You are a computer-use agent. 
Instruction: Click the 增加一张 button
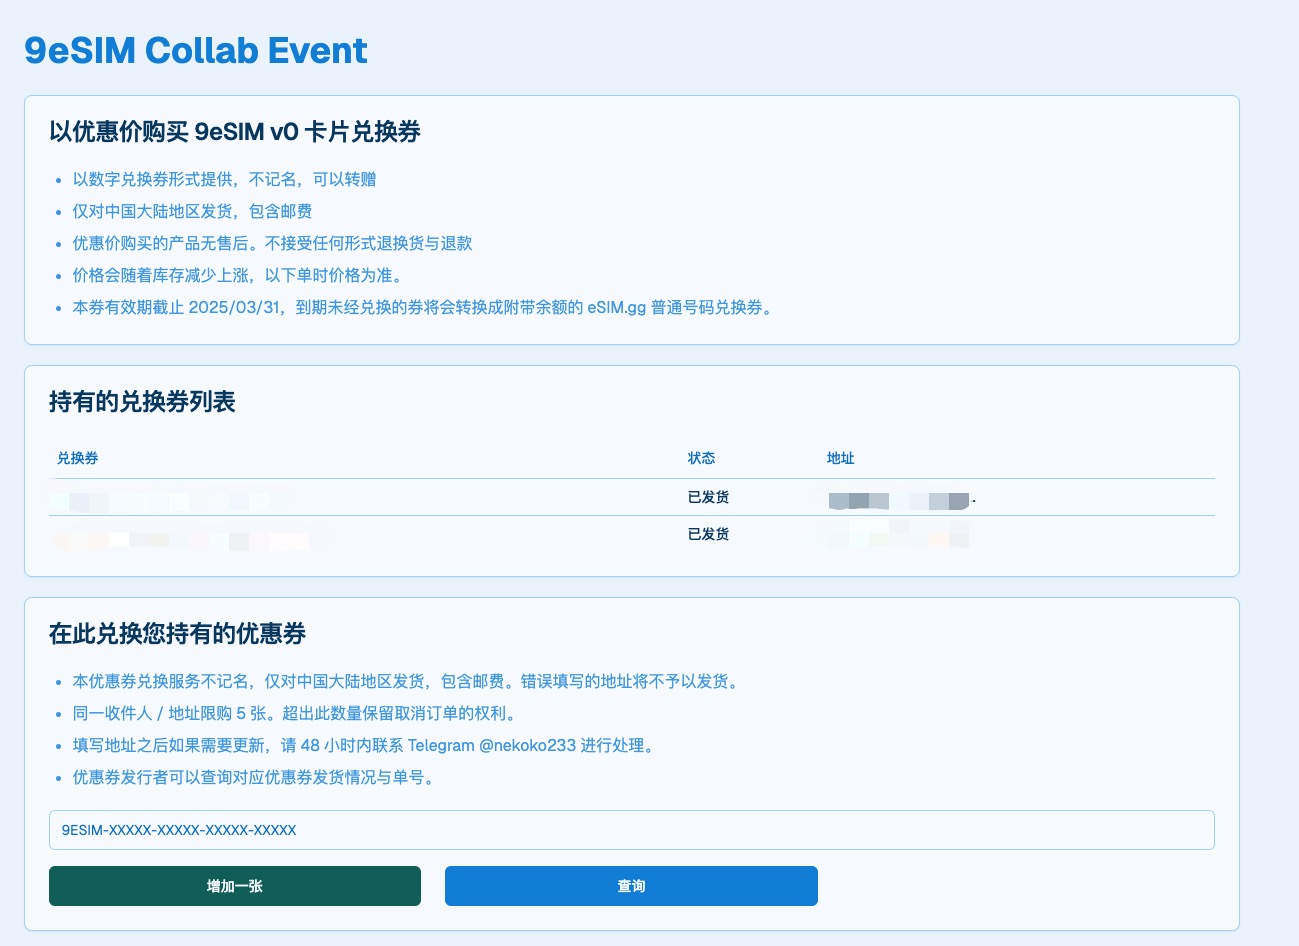235,886
